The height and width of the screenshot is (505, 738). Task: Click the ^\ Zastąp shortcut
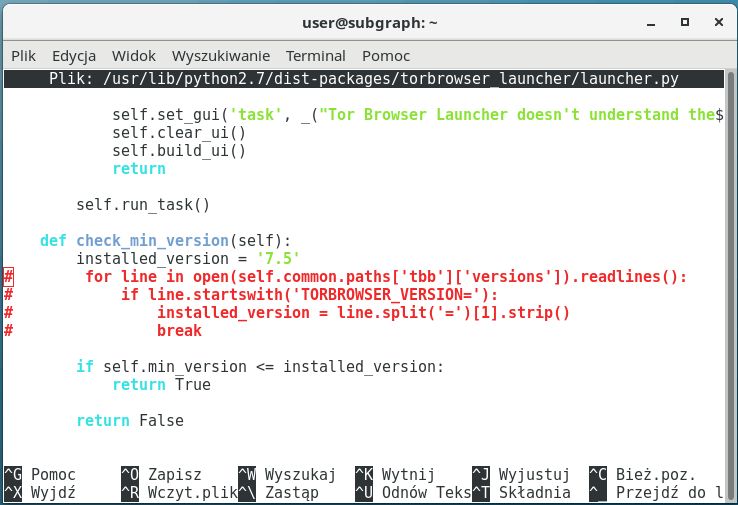click(279, 493)
